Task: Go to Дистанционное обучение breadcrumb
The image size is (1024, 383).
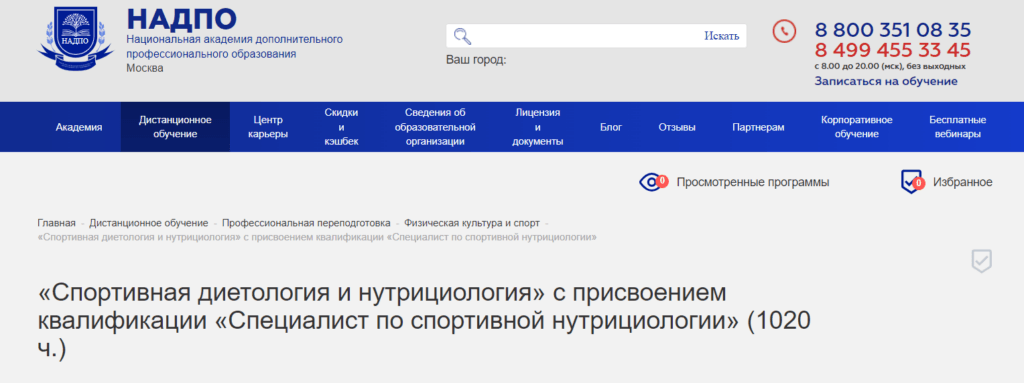Action: point(149,223)
